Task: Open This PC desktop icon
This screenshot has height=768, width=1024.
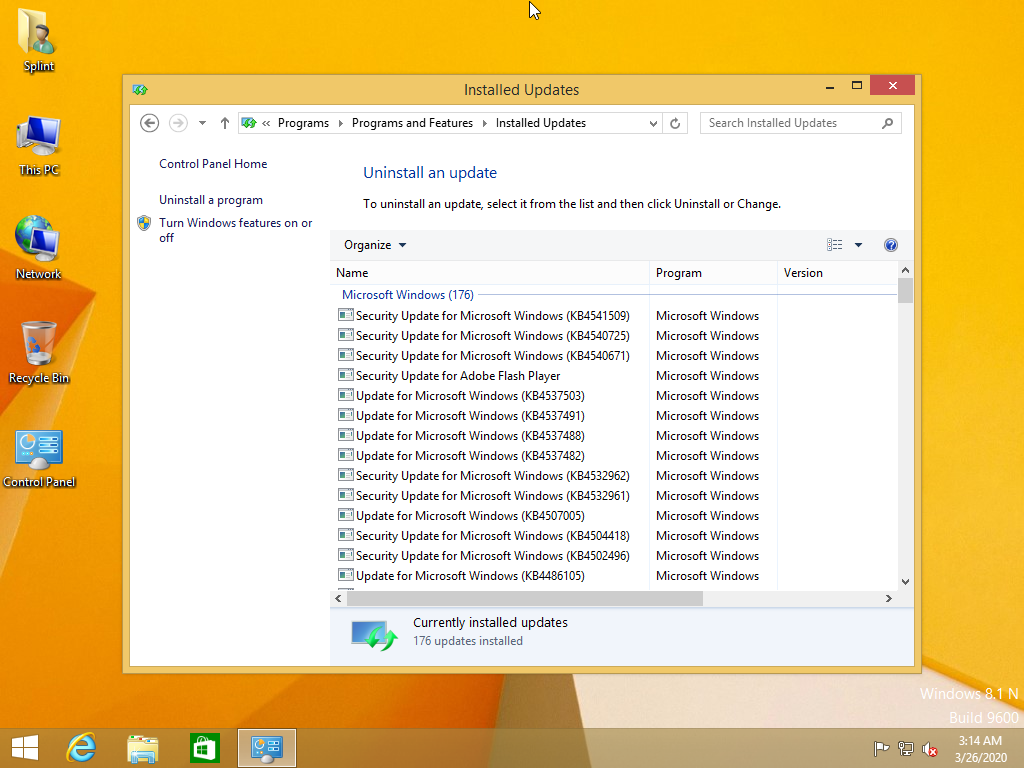Action: (39, 145)
